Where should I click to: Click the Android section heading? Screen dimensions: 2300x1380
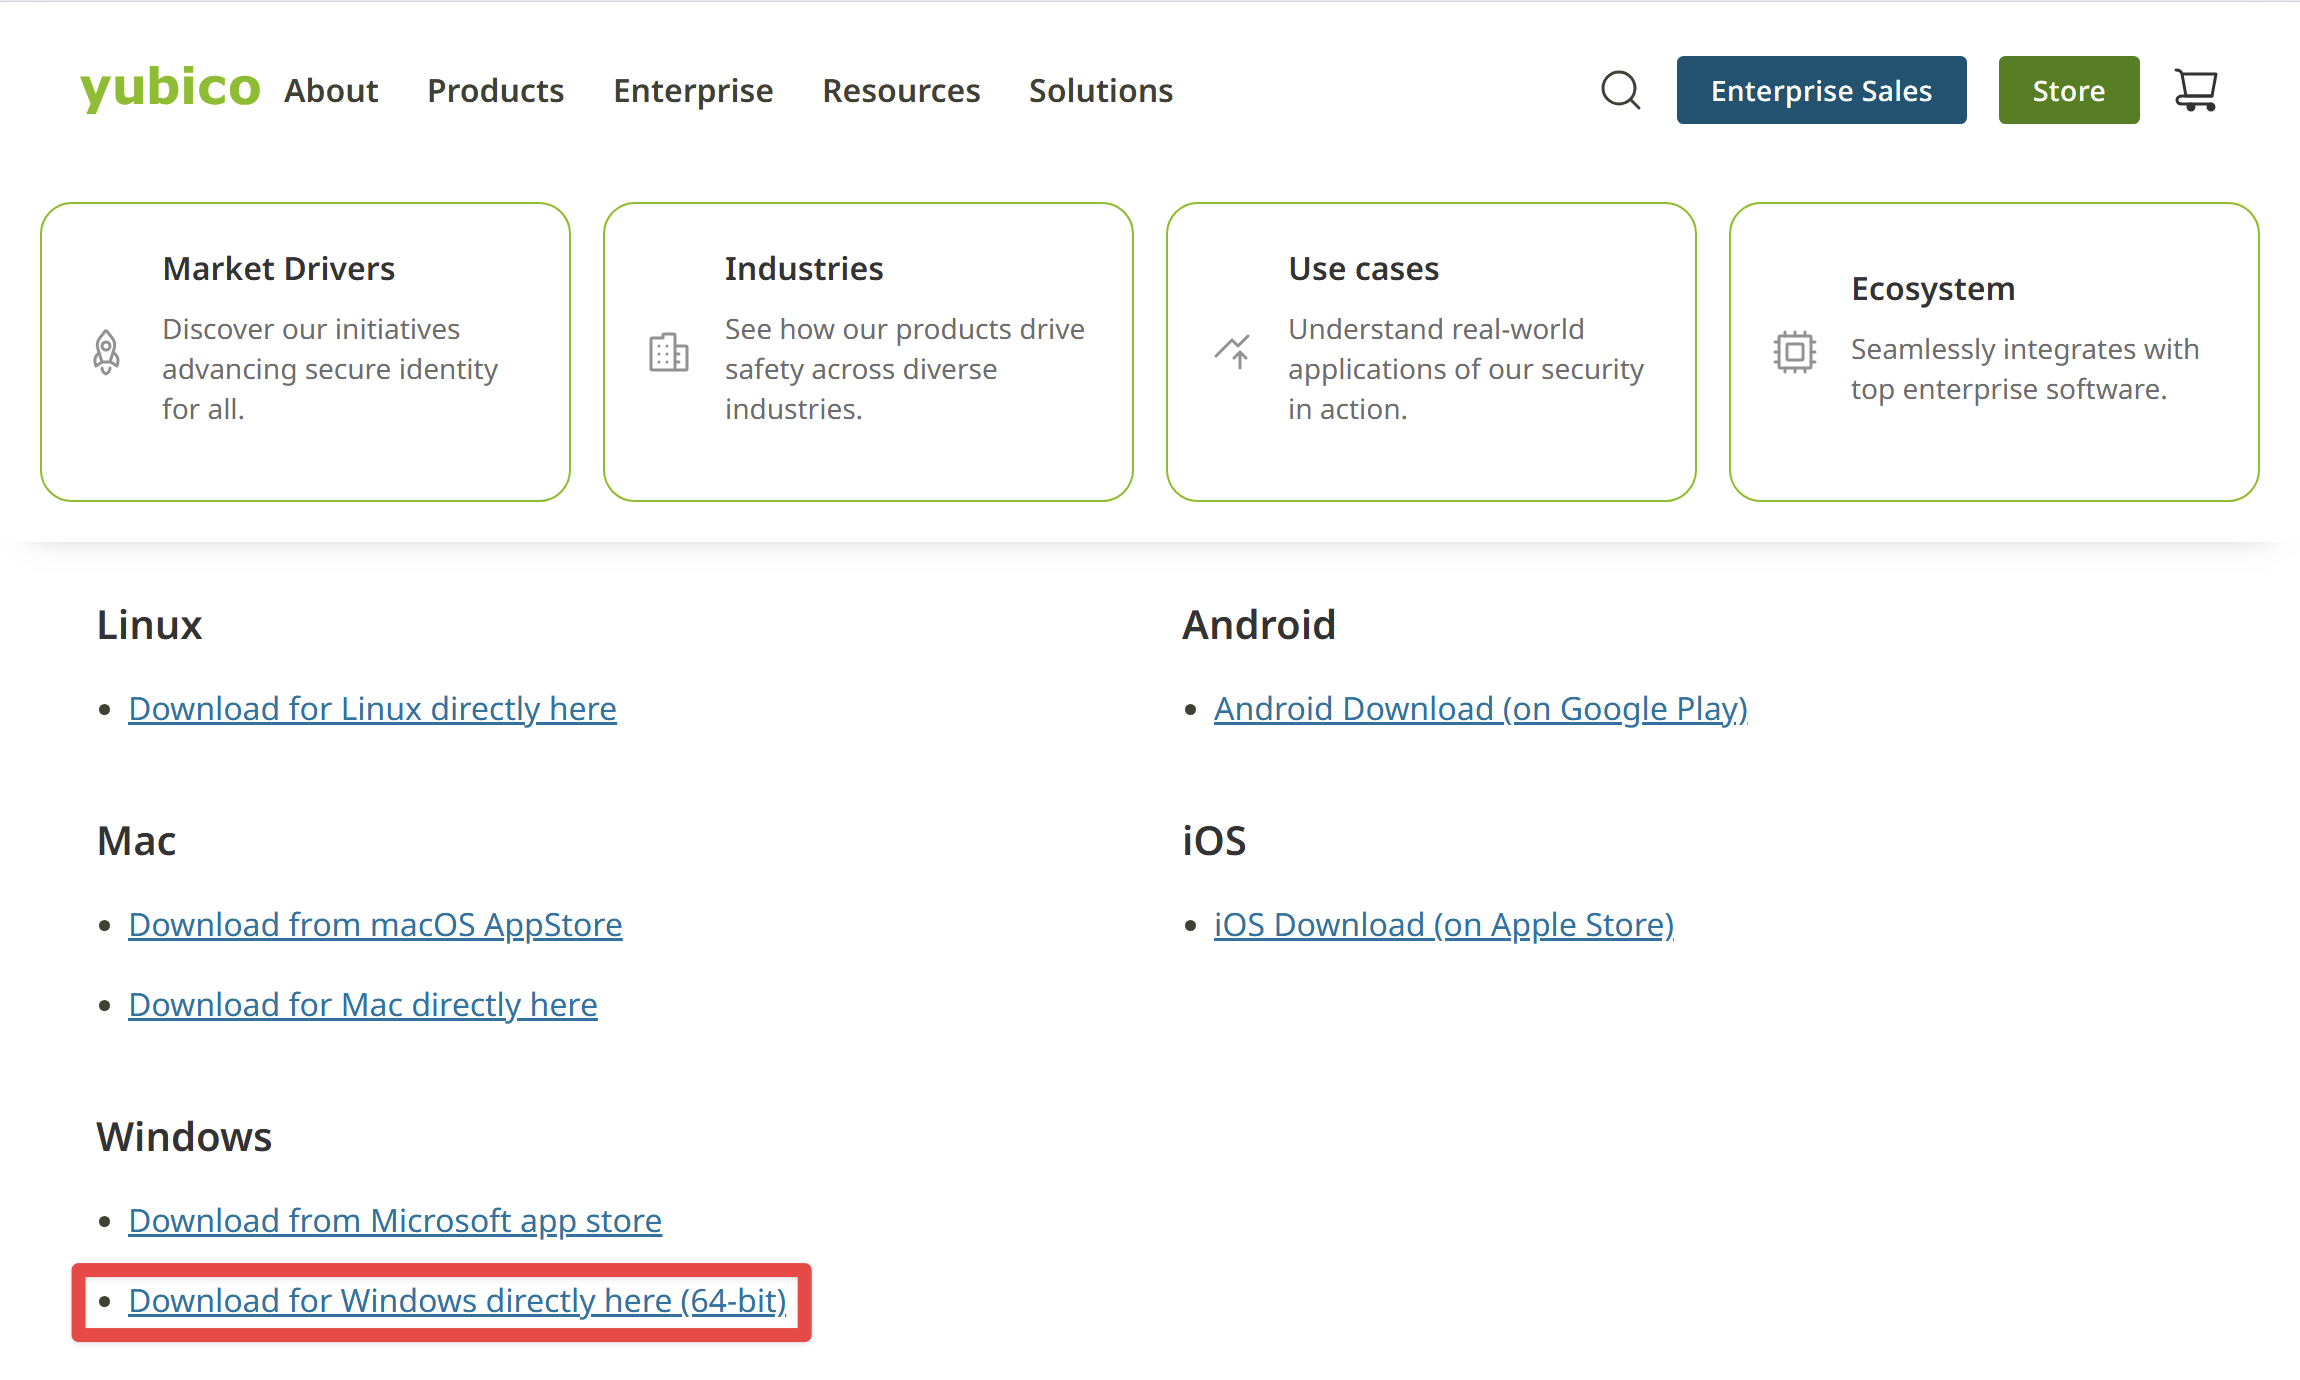click(1259, 624)
